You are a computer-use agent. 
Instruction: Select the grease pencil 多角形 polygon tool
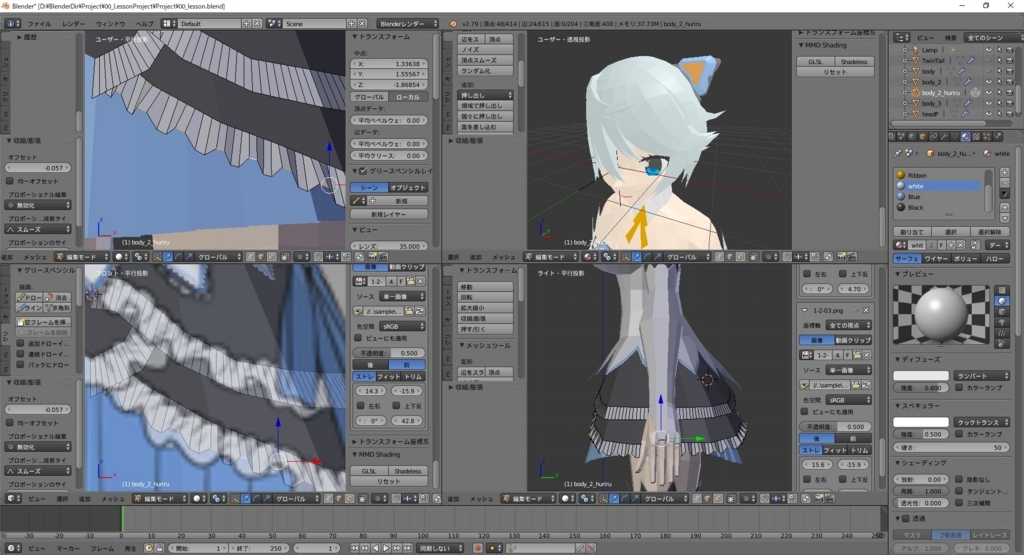tap(57, 308)
